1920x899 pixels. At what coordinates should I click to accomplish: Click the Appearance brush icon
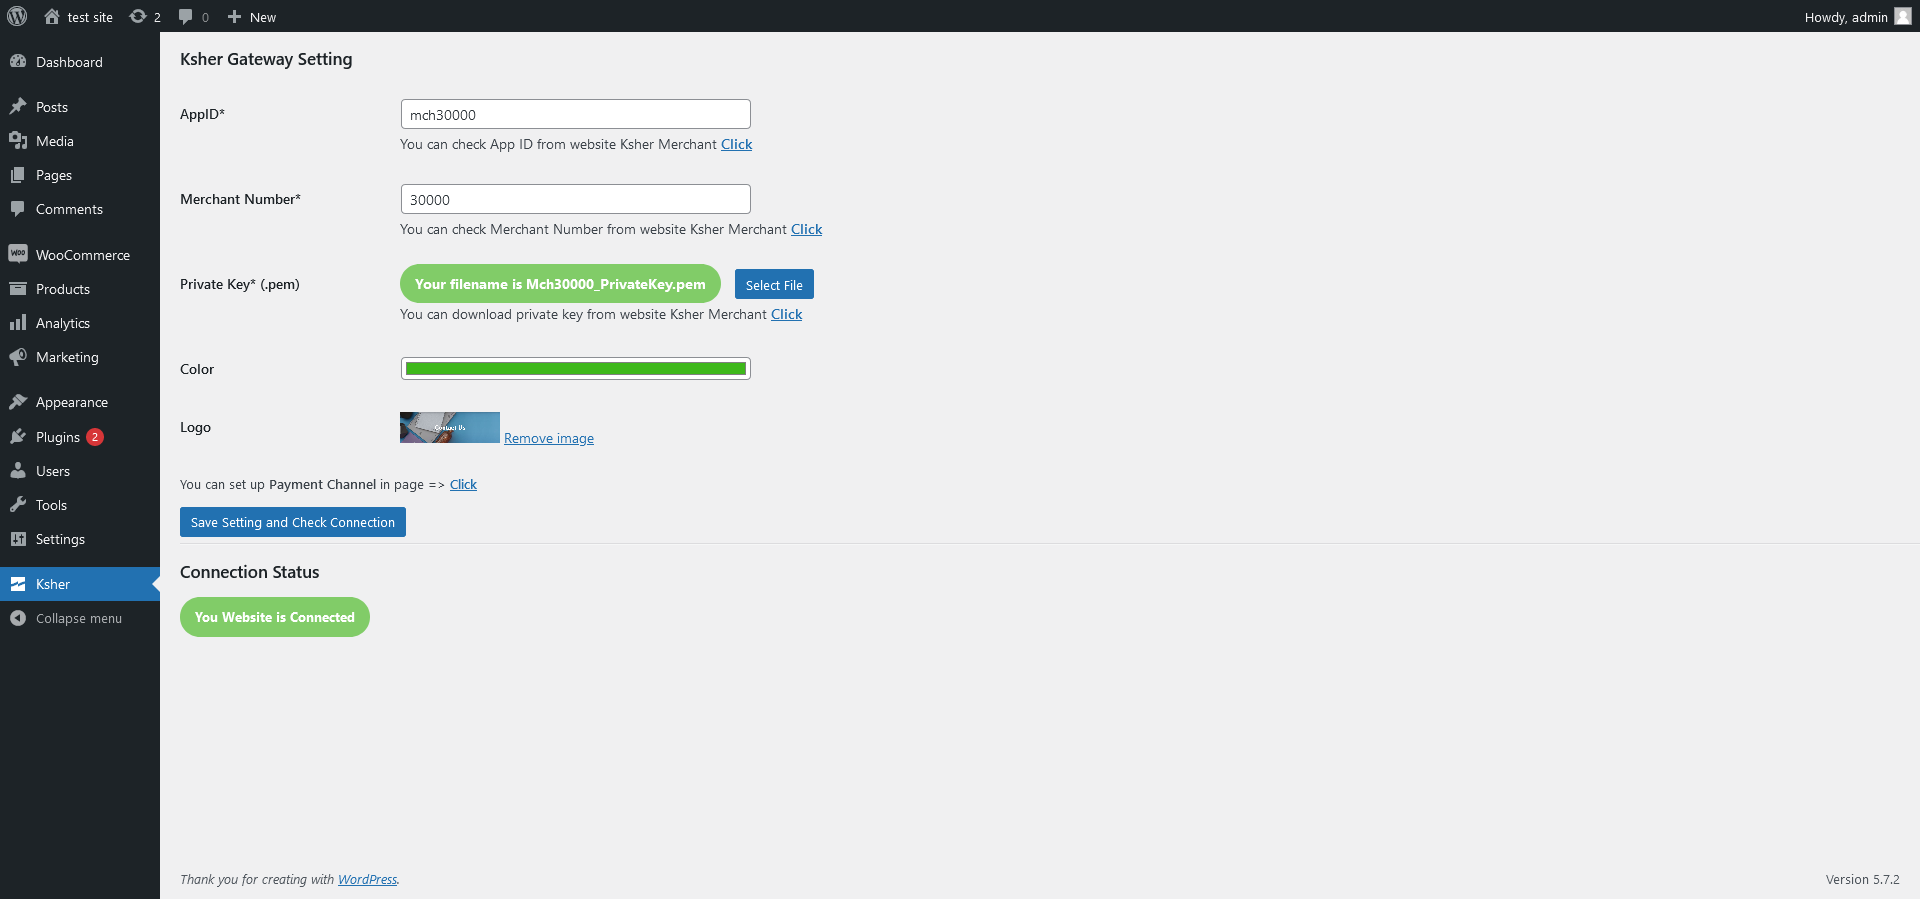click(x=18, y=401)
